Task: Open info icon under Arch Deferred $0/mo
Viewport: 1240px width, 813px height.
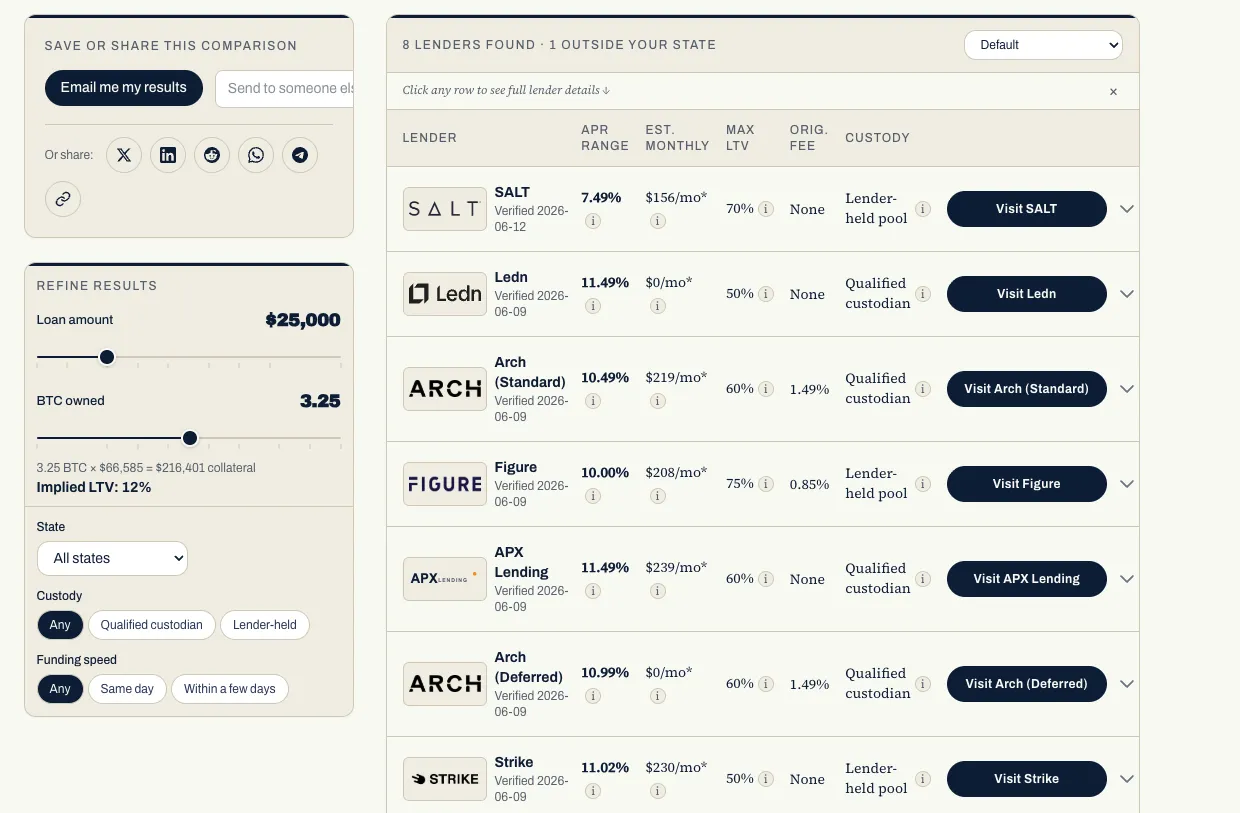Action: click(658, 696)
